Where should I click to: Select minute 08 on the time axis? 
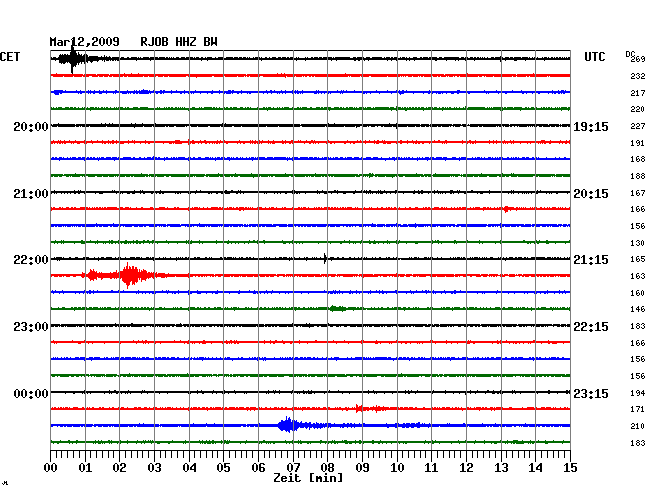[x=328, y=468]
